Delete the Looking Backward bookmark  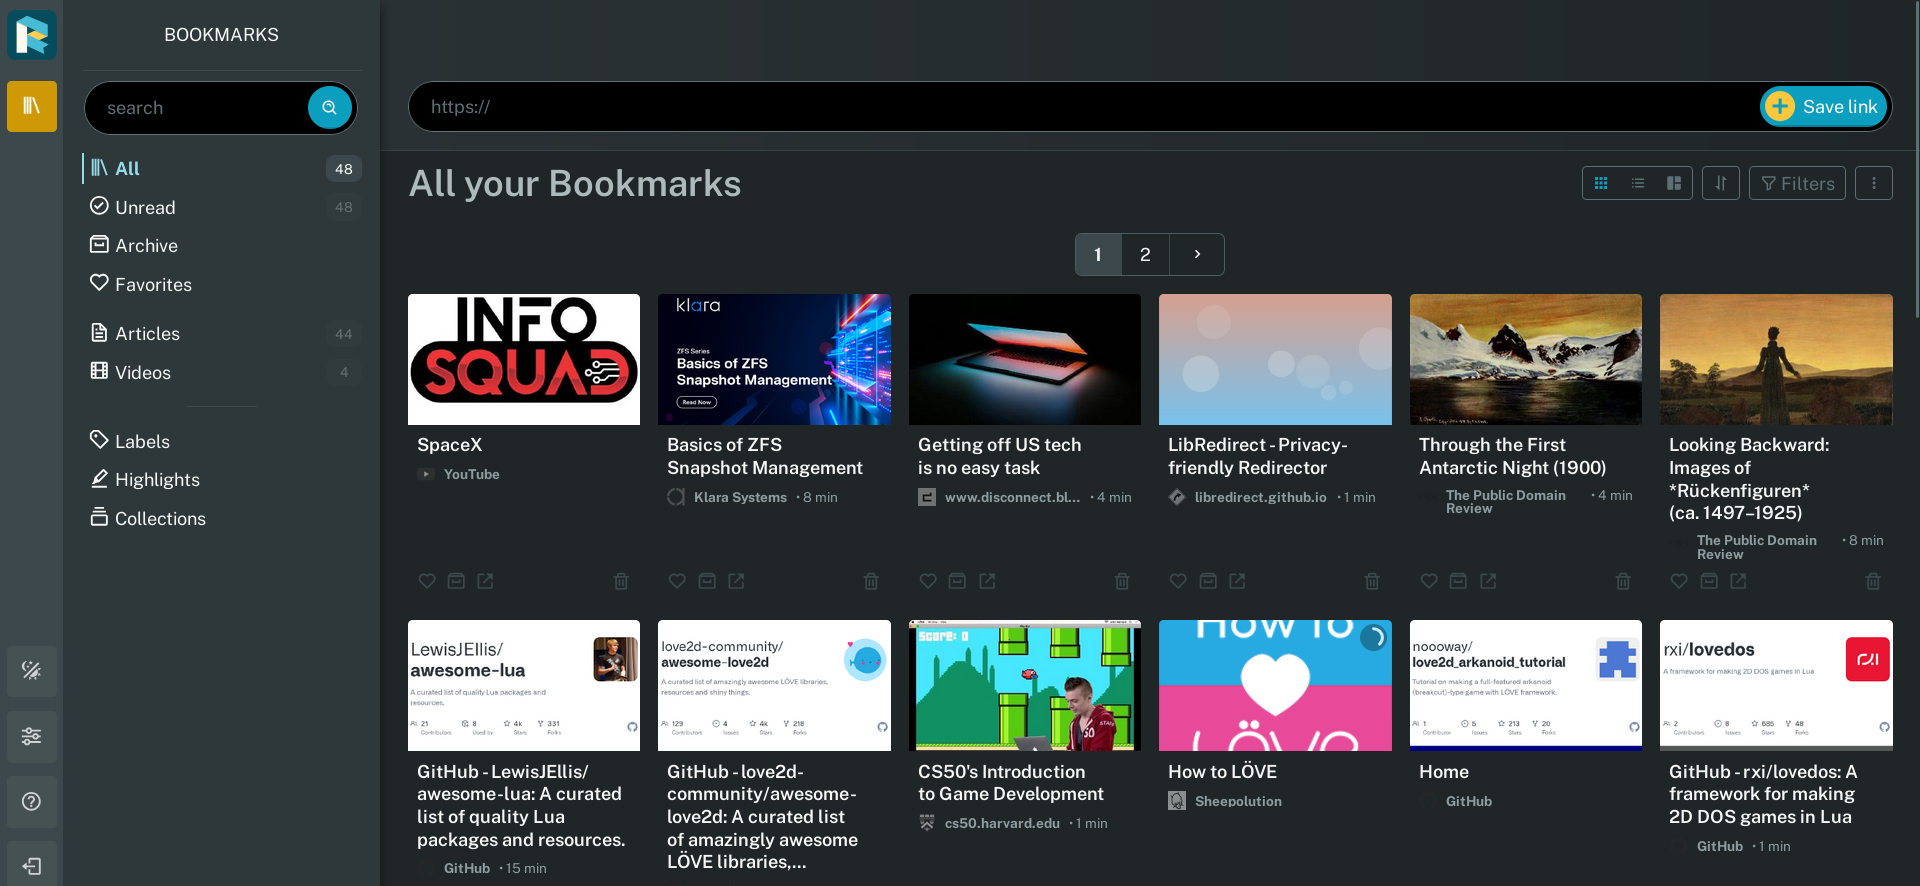pyautogui.click(x=1873, y=581)
